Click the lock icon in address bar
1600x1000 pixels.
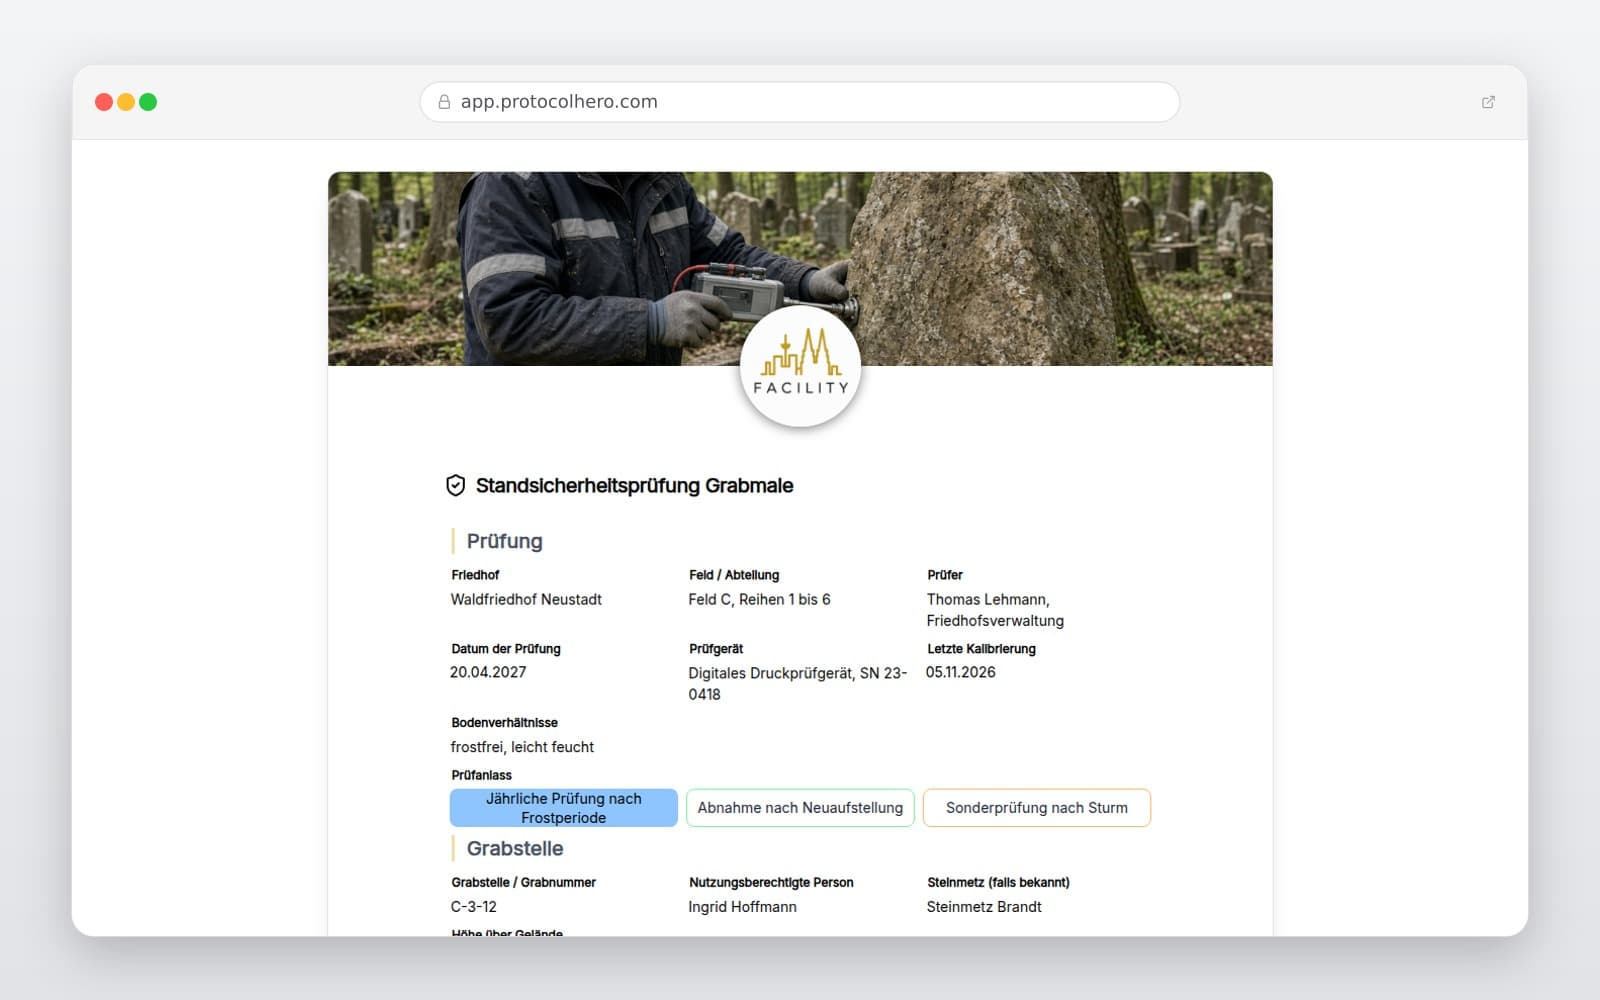(444, 102)
